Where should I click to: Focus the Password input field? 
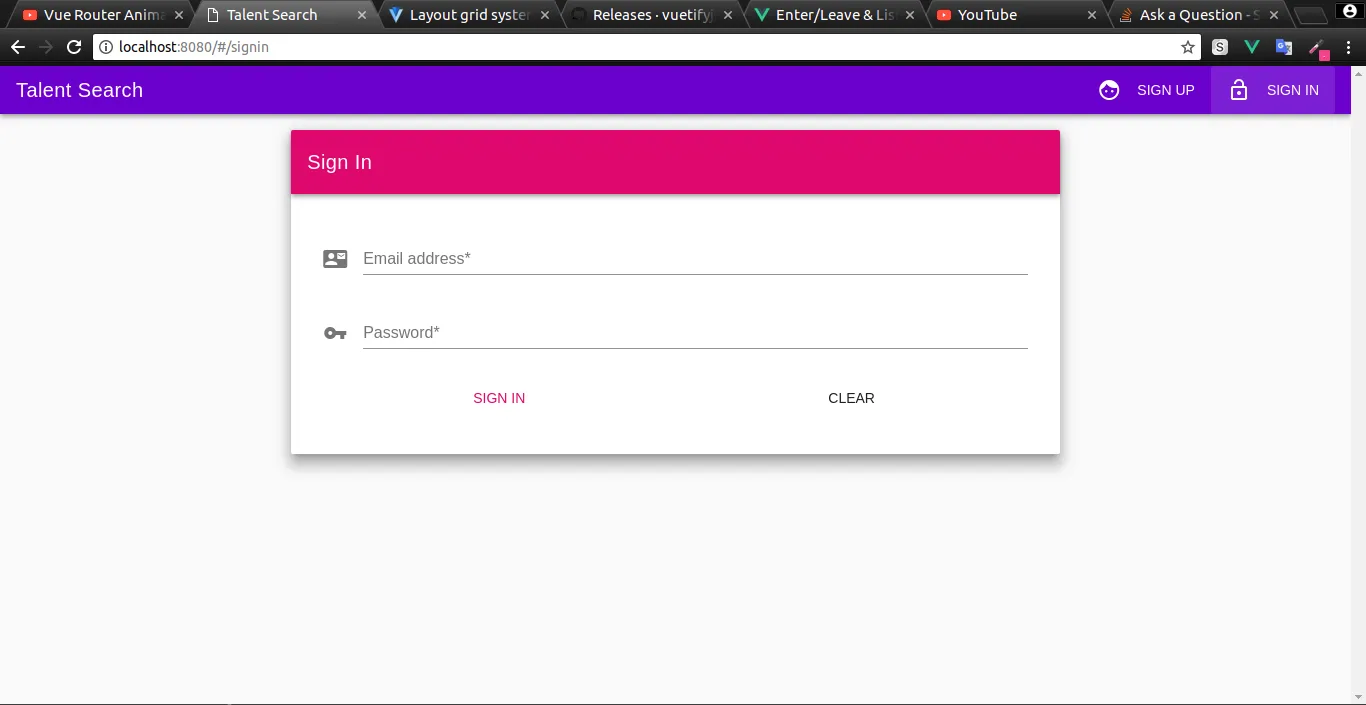(x=695, y=333)
